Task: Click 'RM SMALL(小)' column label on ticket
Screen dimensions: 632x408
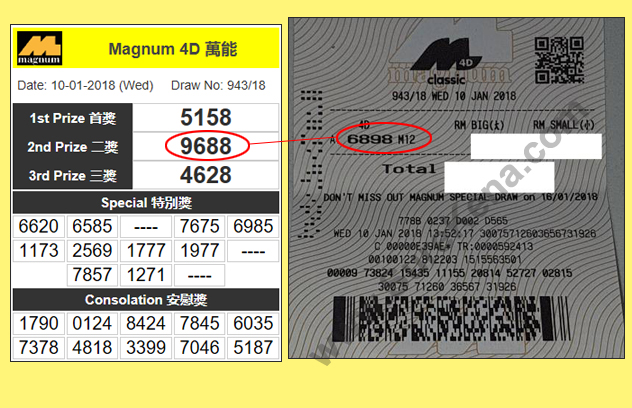Action: coord(563,125)
